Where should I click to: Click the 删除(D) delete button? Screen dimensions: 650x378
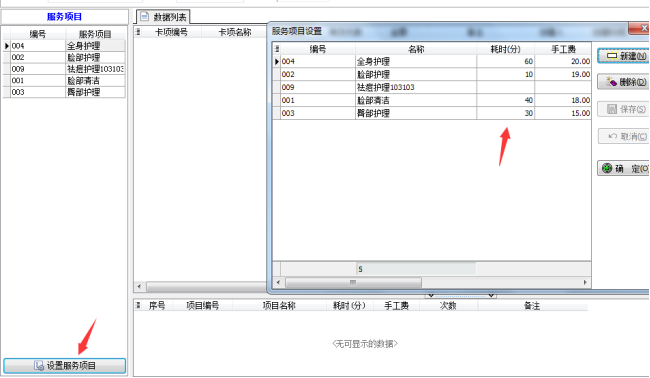(x=623, y=82)
